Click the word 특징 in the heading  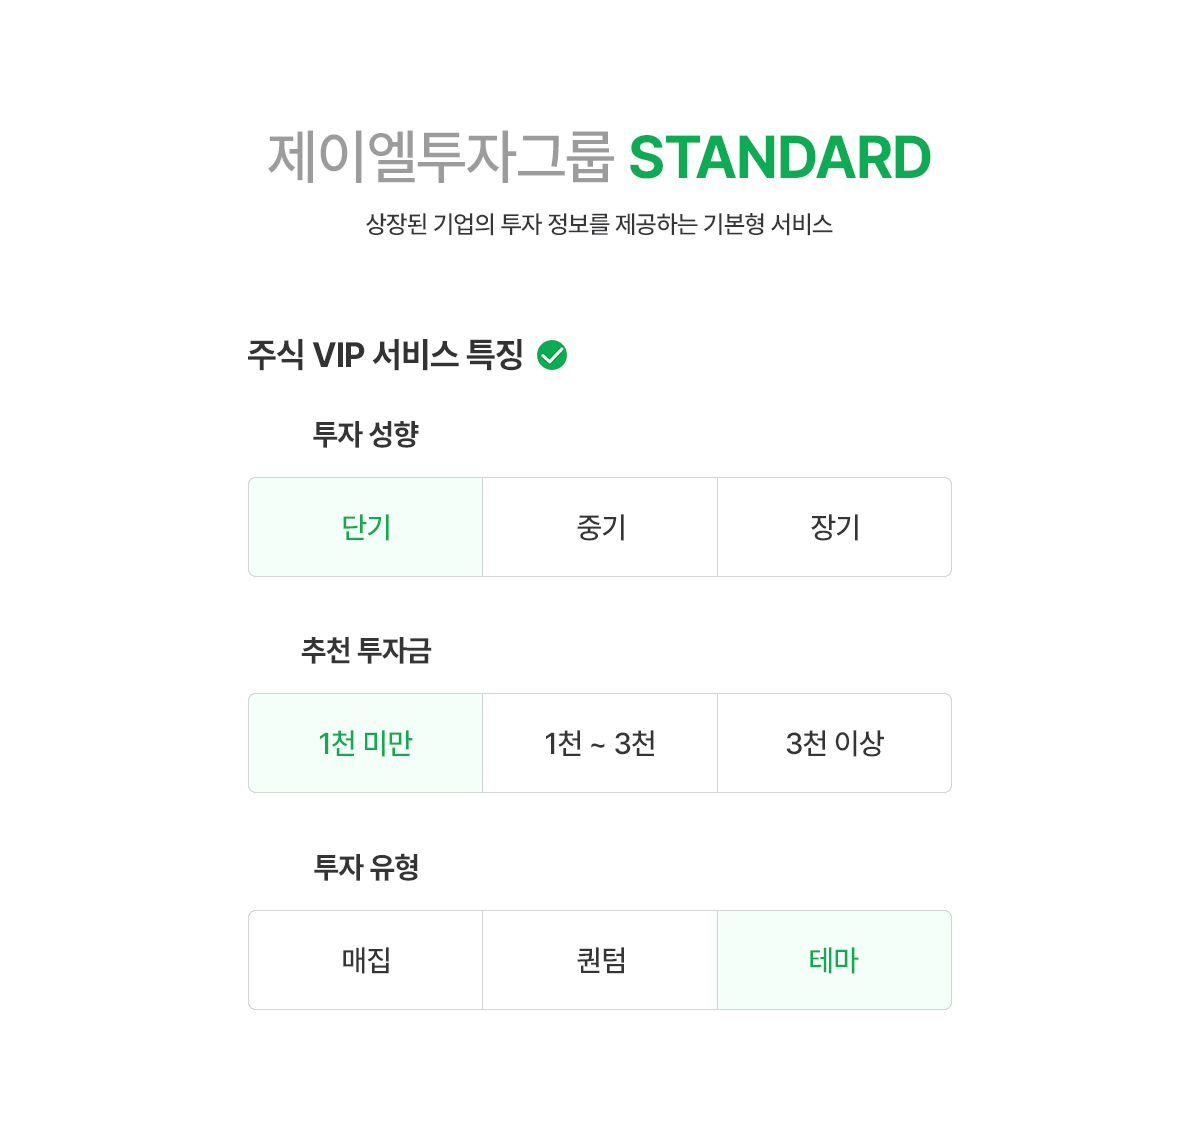point(496,355)
